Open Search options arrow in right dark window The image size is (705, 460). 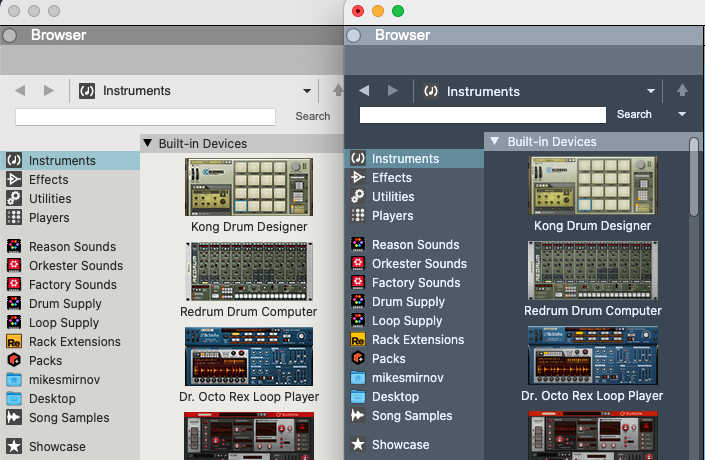pos(682,114)
